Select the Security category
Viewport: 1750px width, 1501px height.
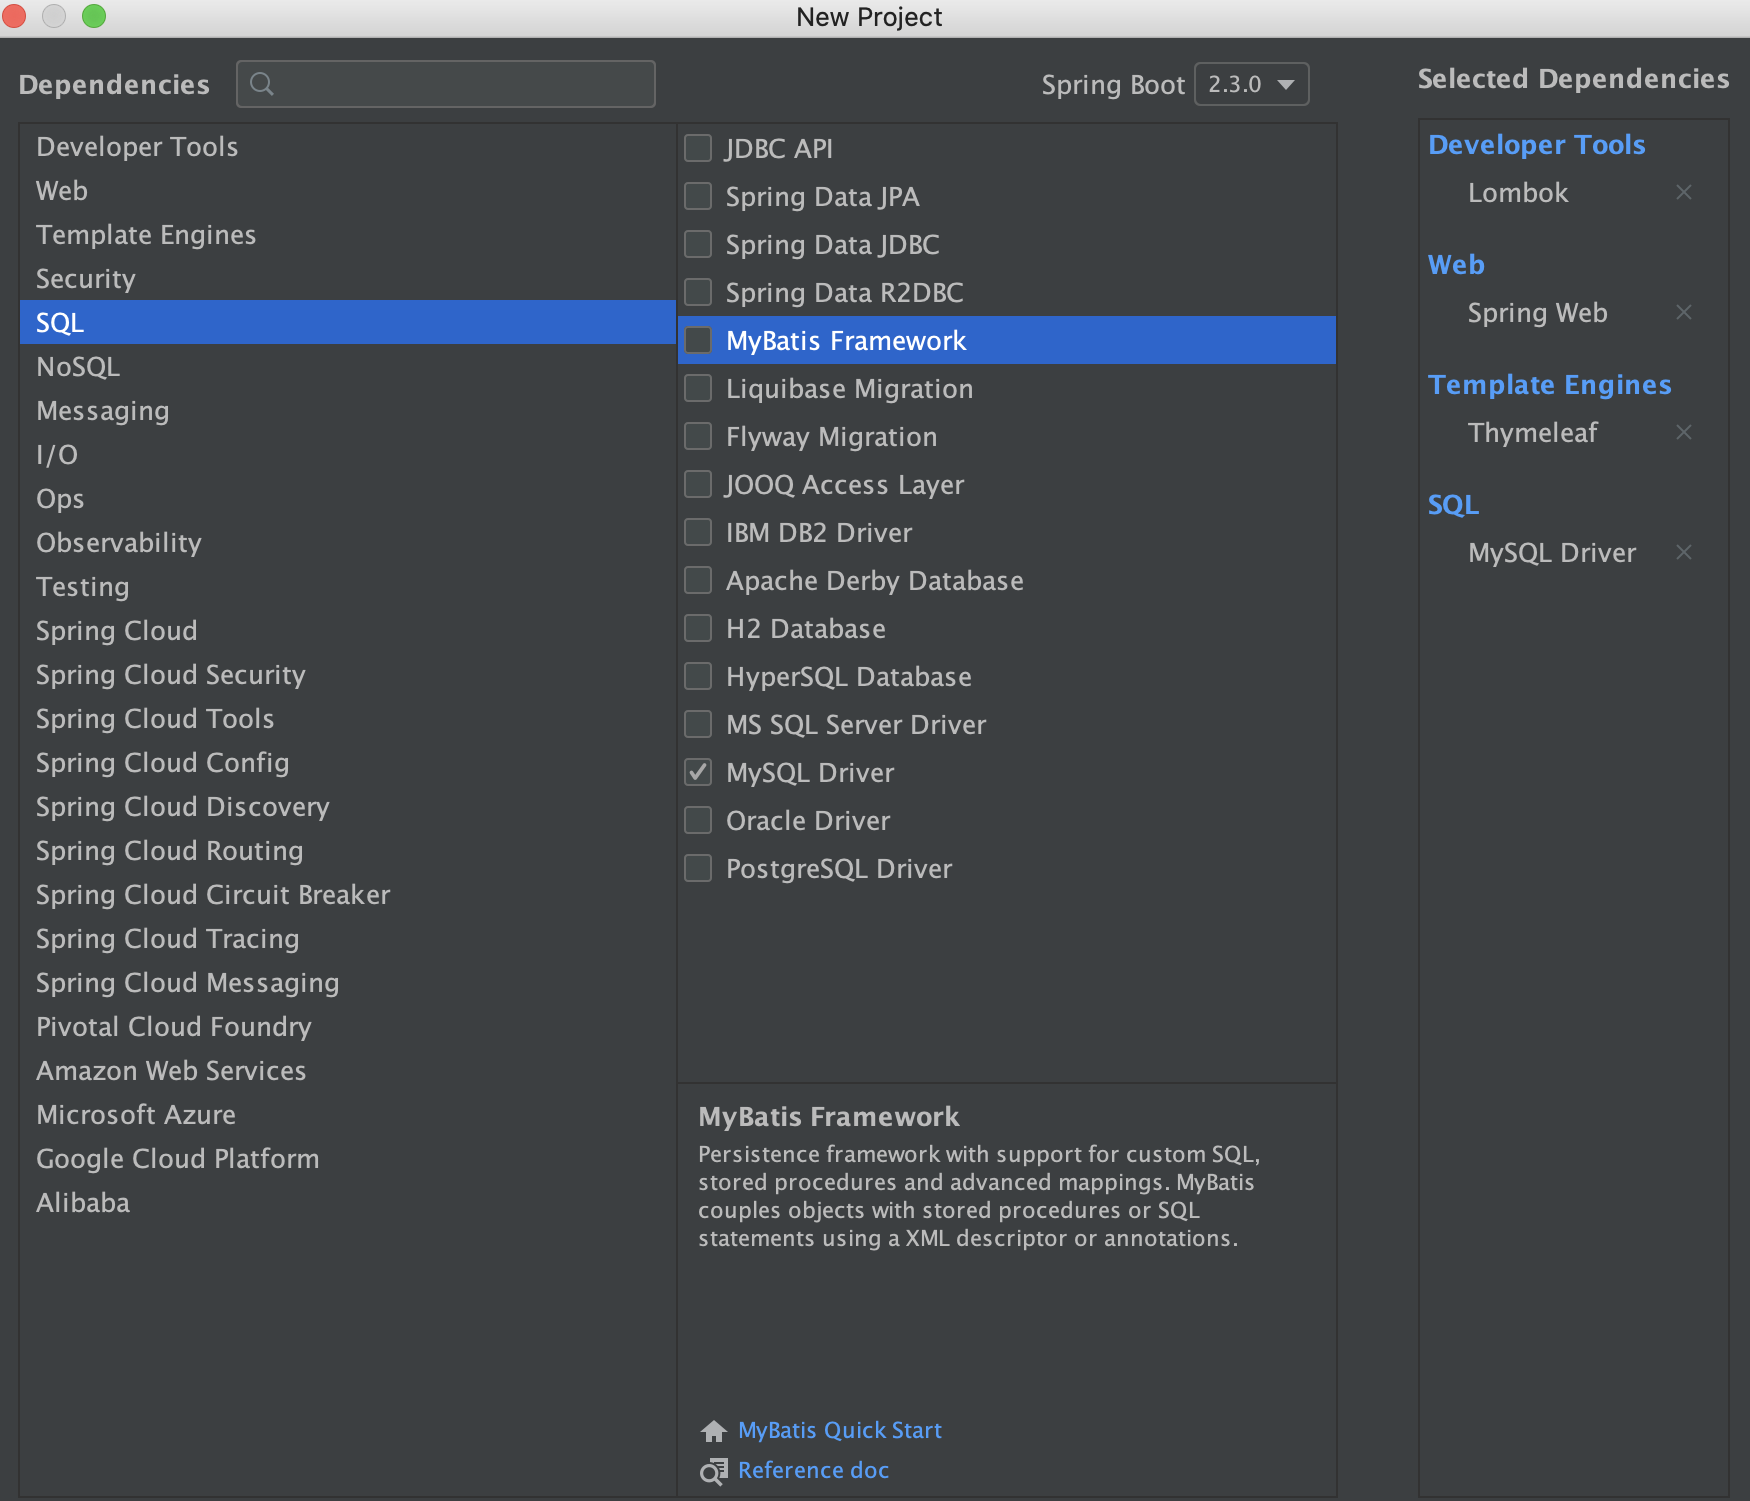pos(347,278)
